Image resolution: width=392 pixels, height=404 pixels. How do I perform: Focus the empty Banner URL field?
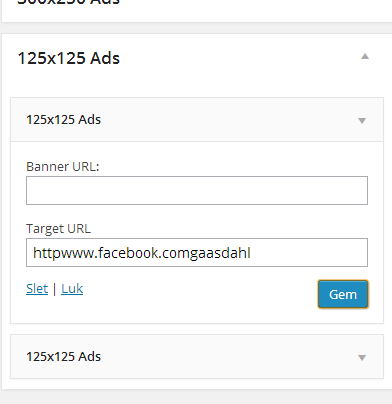197,190
